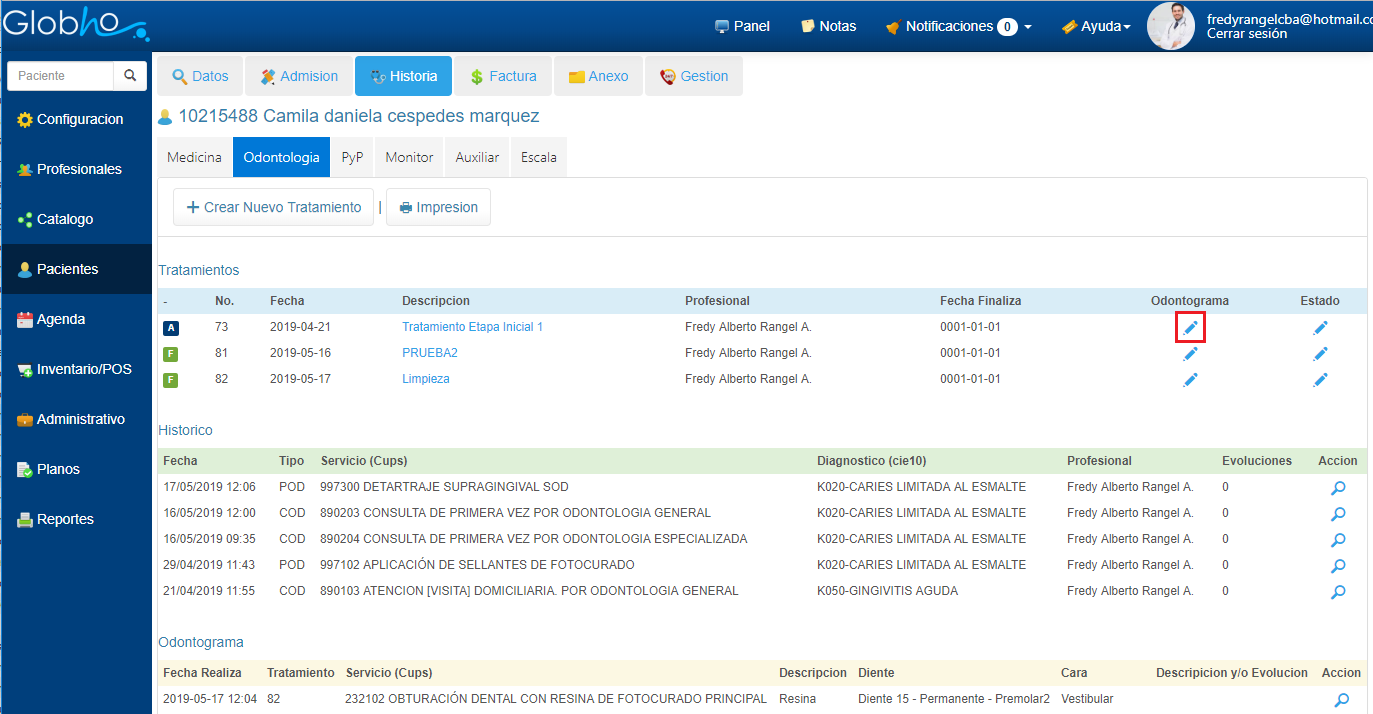Focus the Paciente search field

62,76
